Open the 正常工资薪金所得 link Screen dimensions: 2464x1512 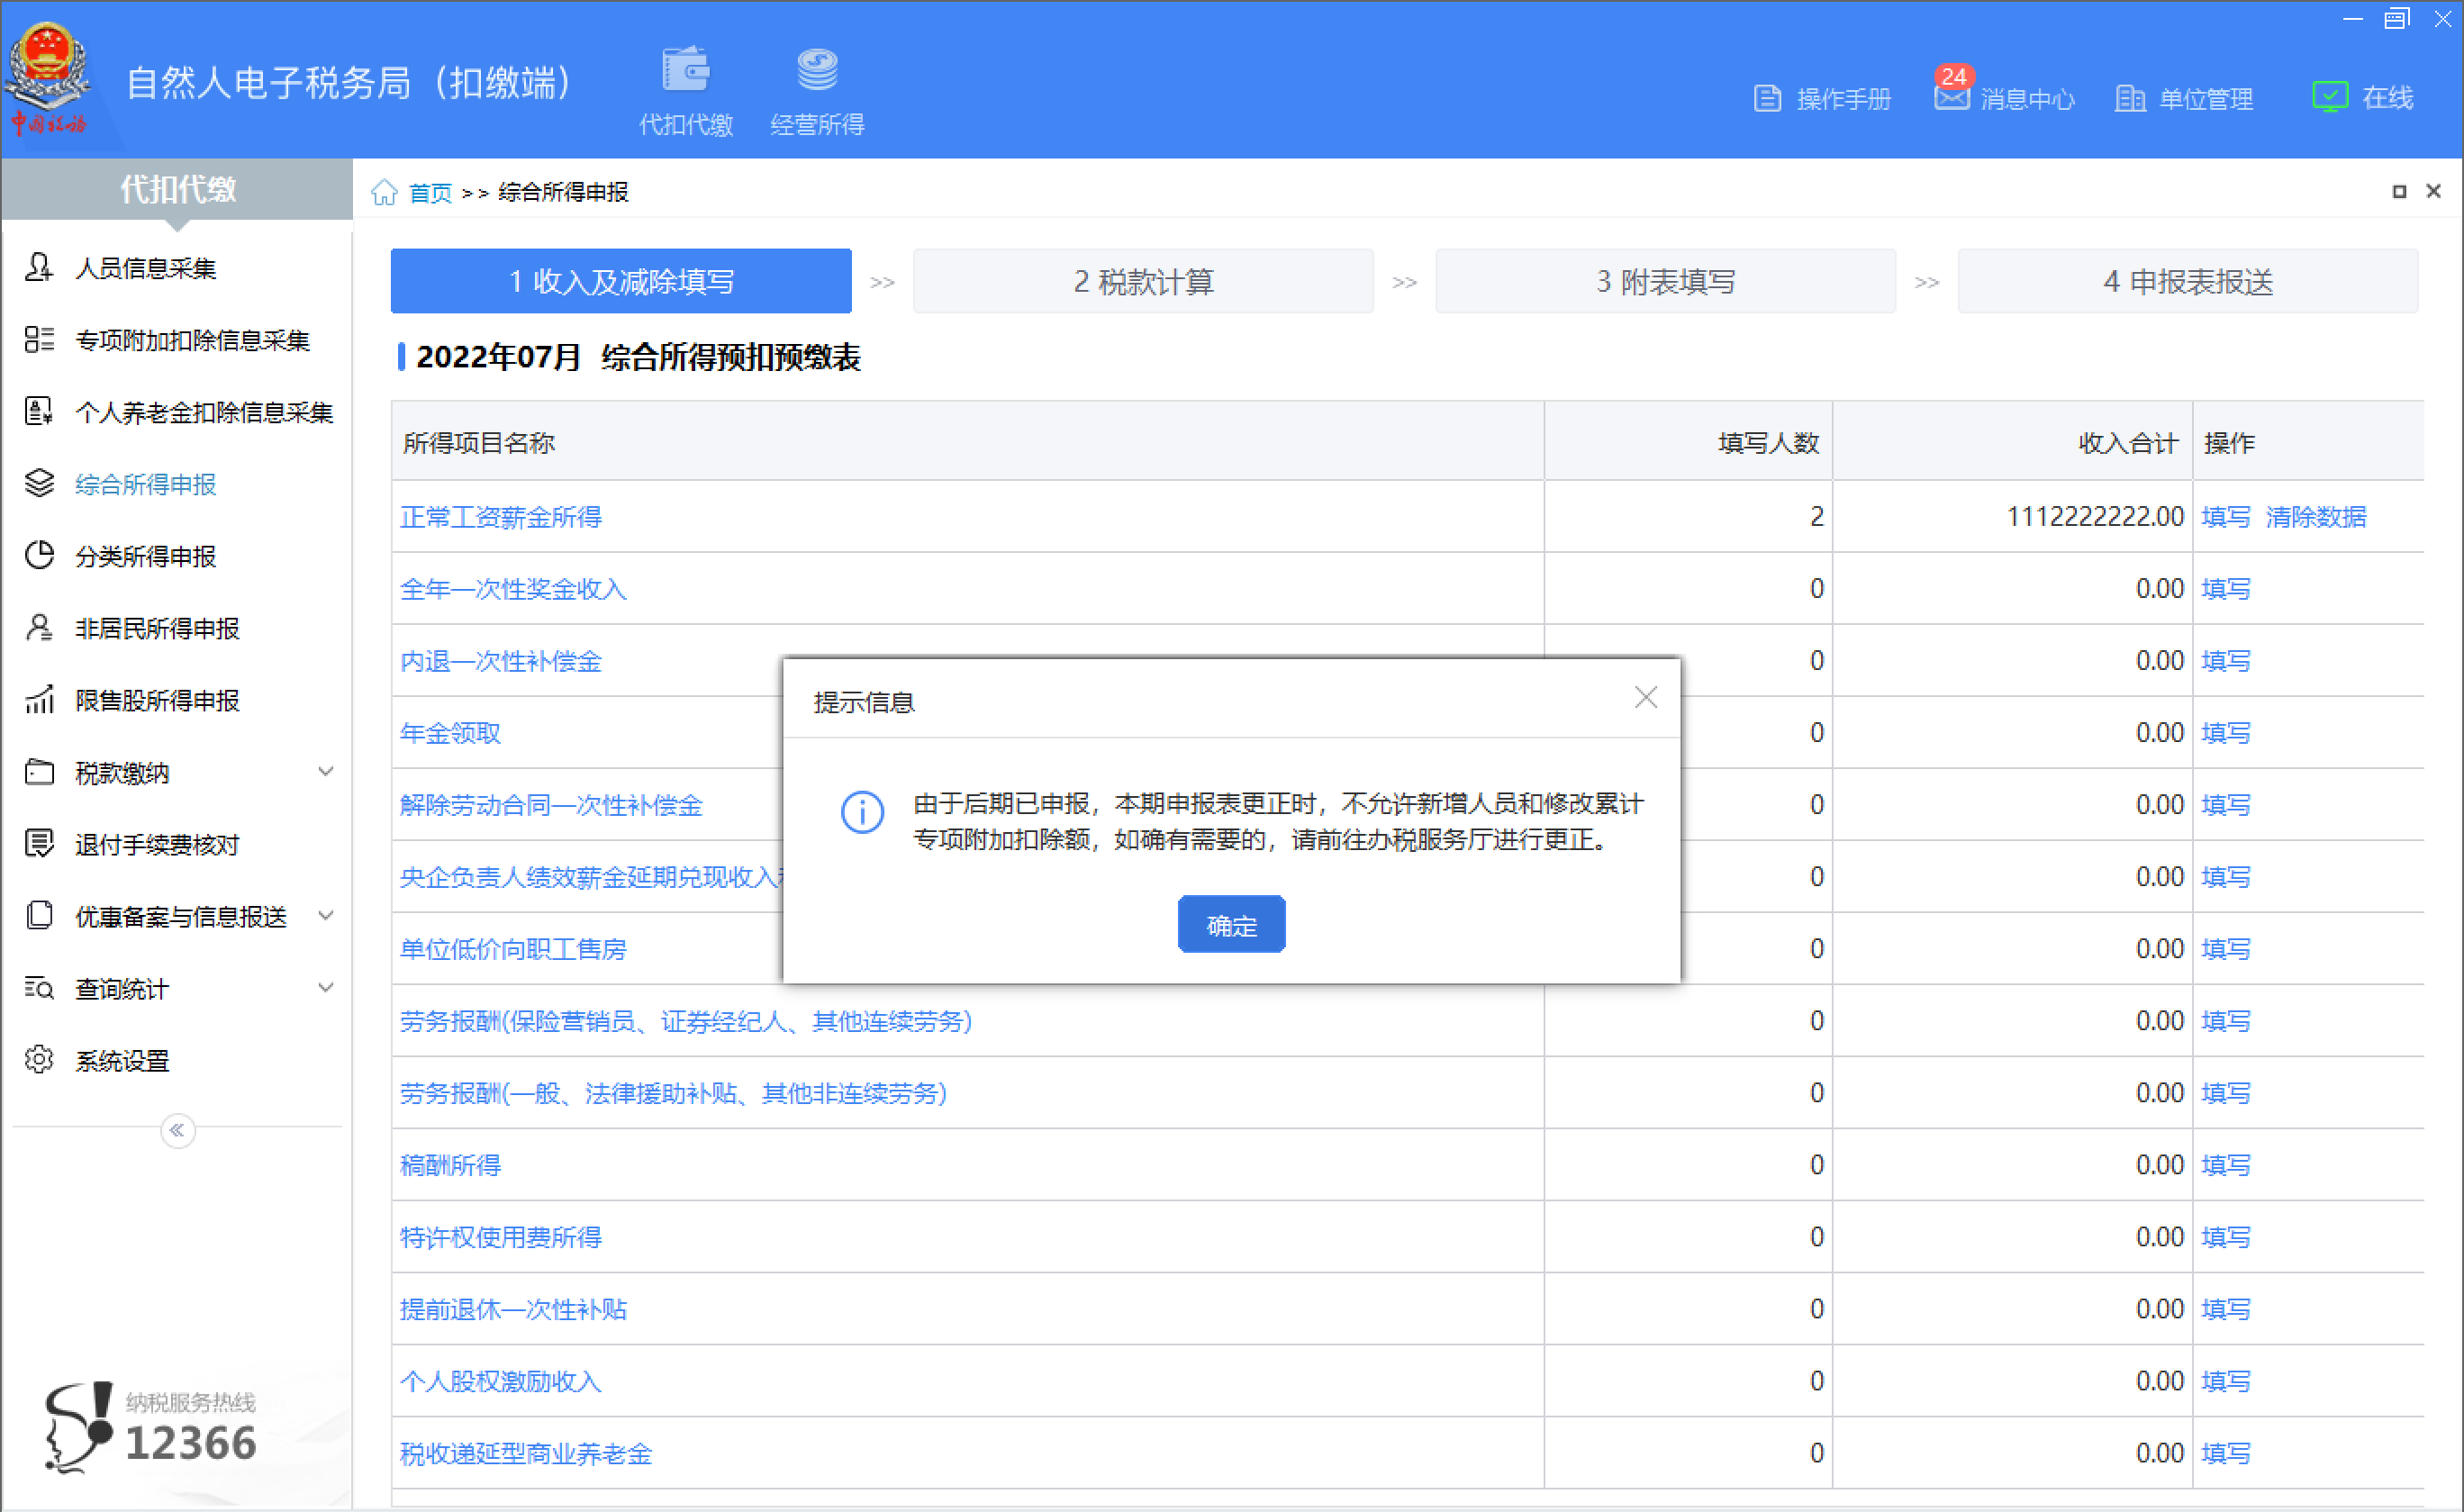coord(501,517)
